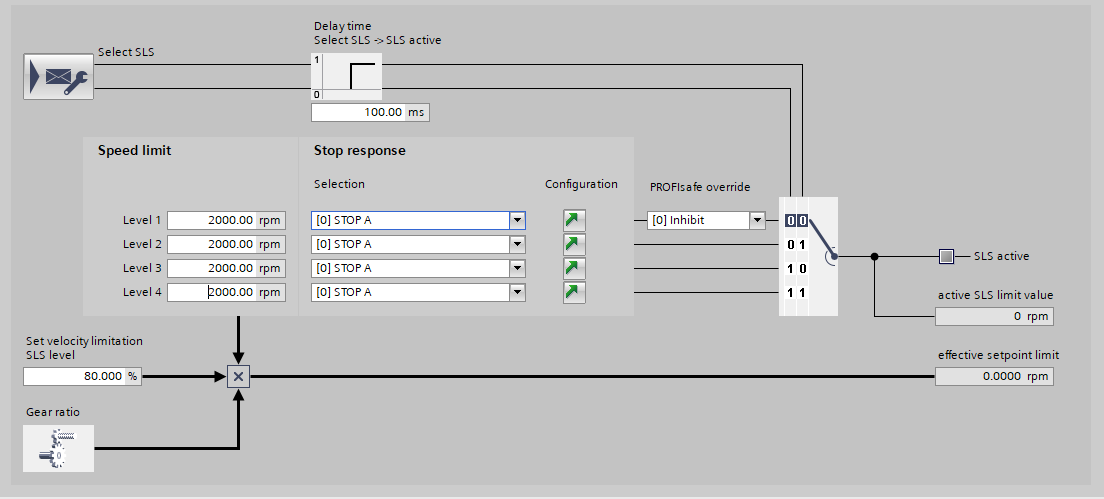The height and width of the screenshot is (499, 1104).
Task: Click the Configuration column label
Action: click(581, 184)
